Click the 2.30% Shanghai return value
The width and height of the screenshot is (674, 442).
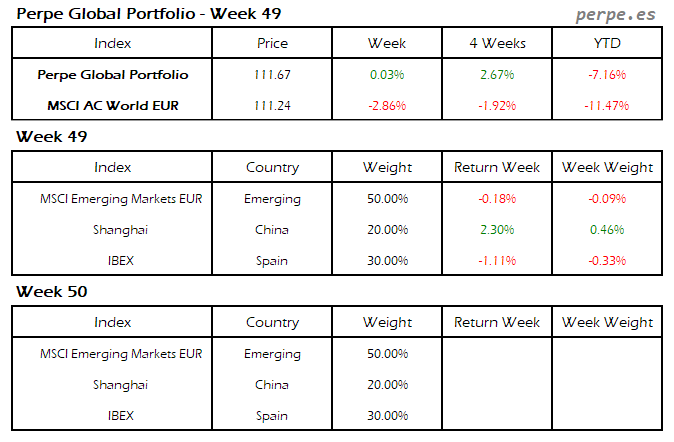[x=497, y=230]
